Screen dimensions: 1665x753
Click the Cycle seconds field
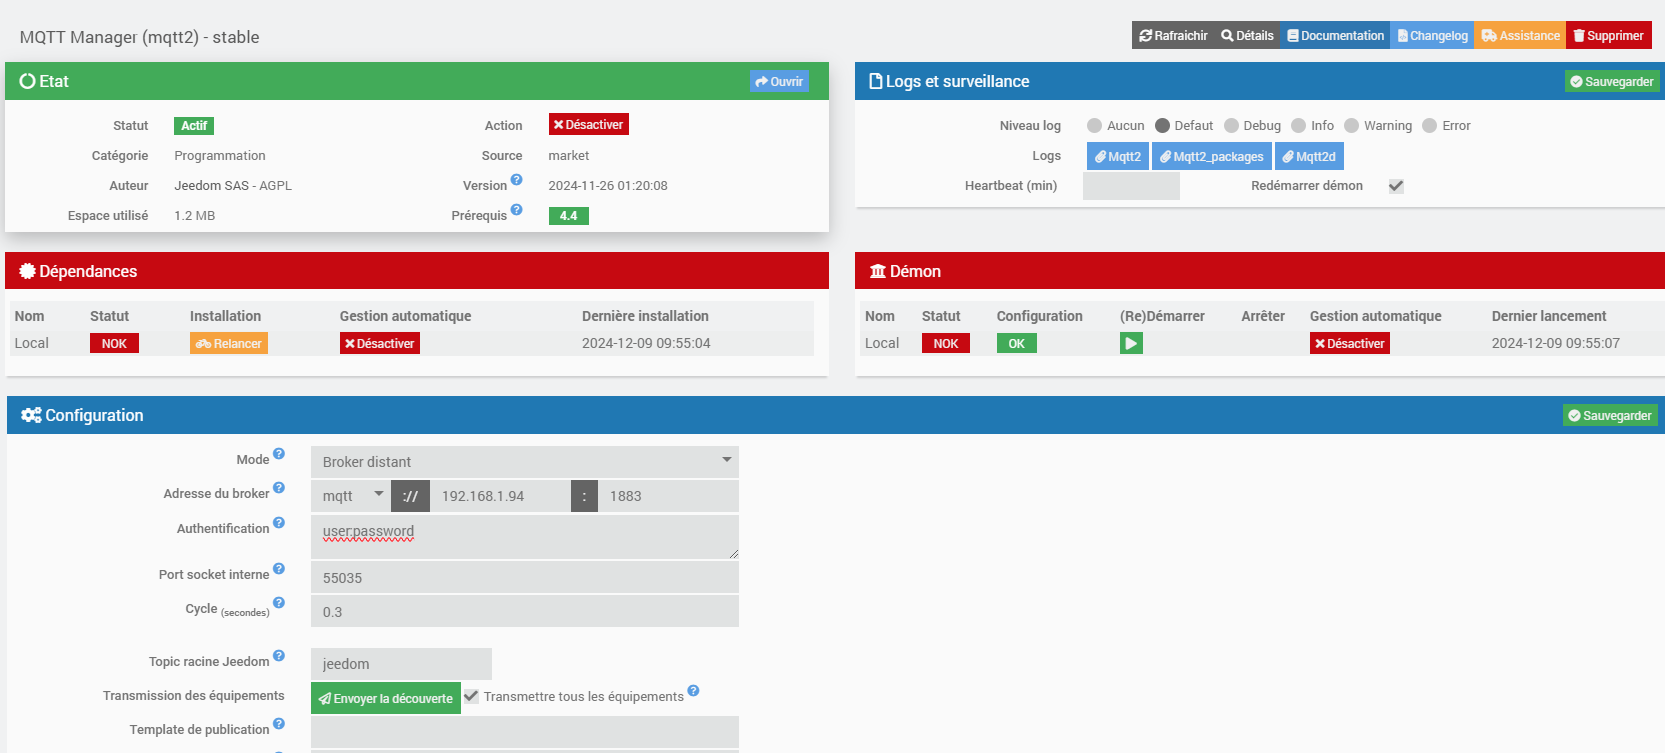(525, 612)
